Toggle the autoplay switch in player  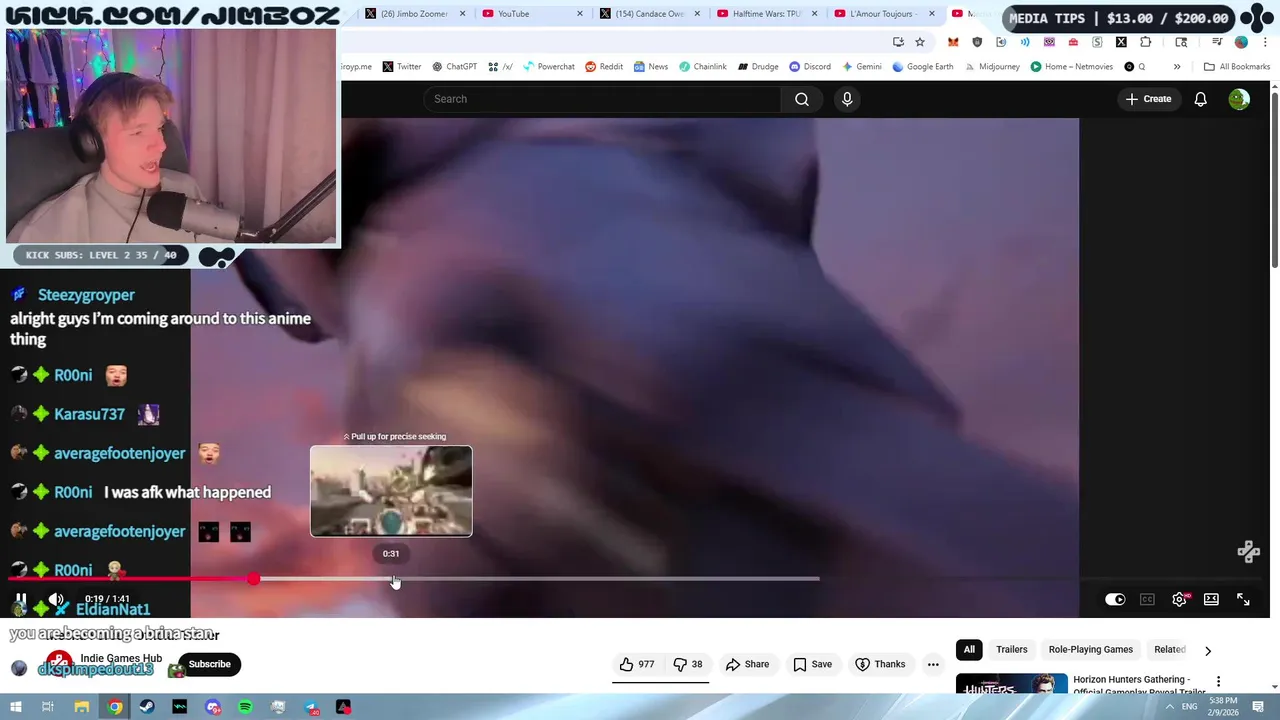pyautogui.click(x=1115, y=599)
